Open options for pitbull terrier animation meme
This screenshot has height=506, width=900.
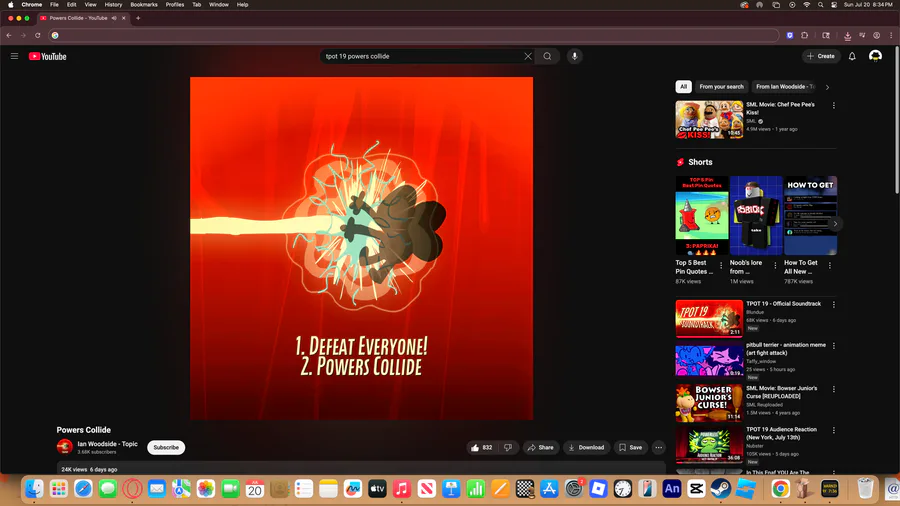[833, 346]
